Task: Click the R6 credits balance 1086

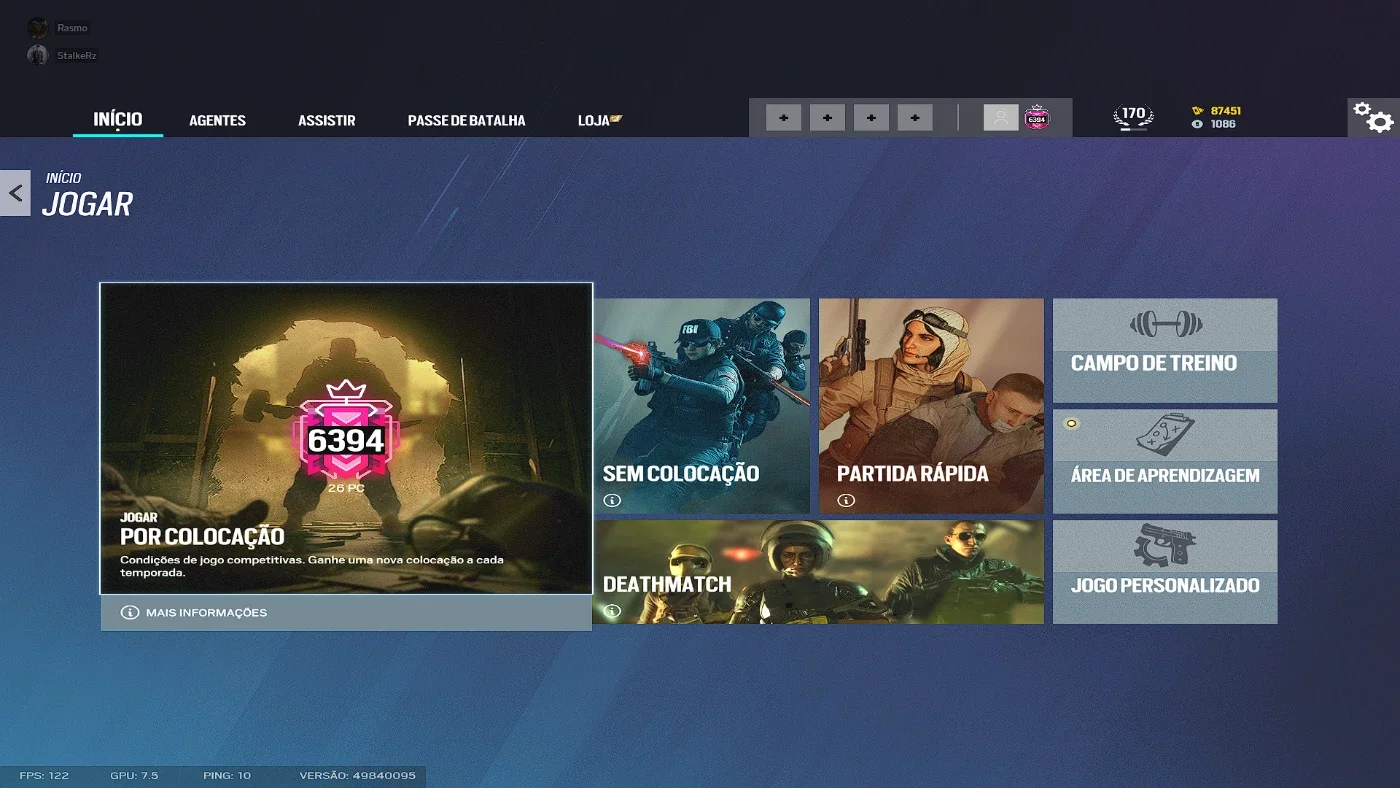Action: point(1214,124)
